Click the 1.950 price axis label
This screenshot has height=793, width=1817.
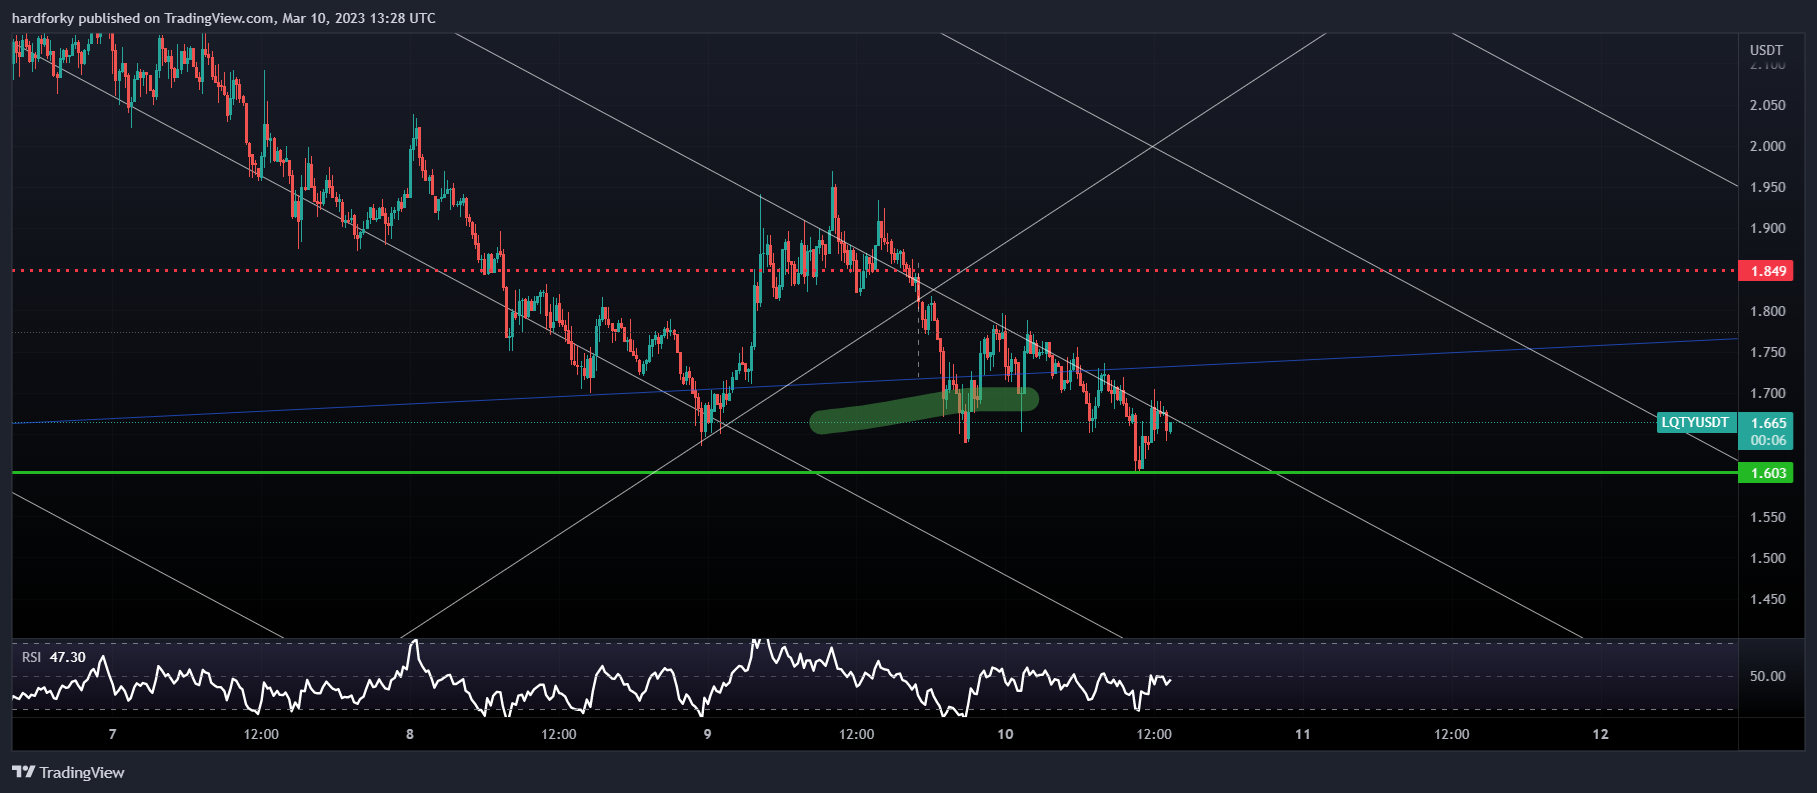[x=1767, y=187]
